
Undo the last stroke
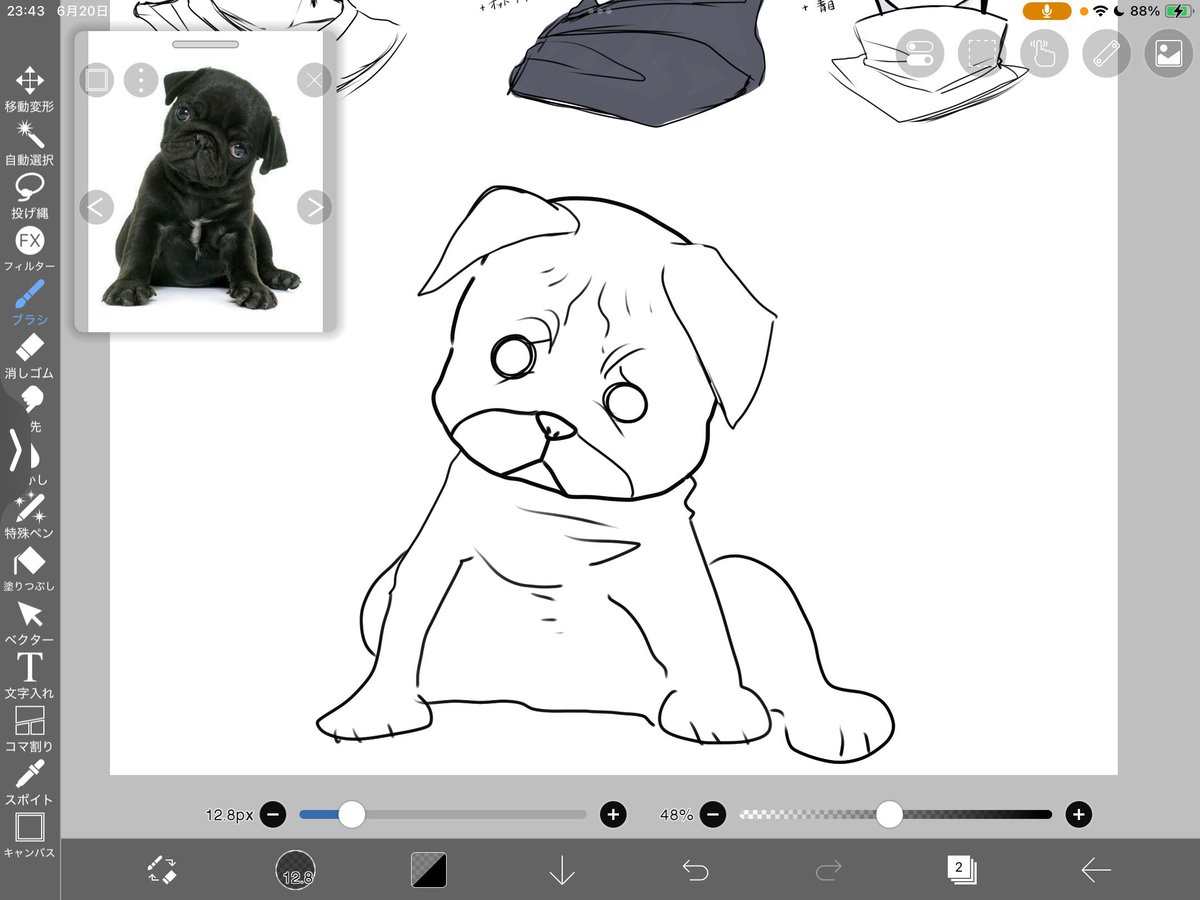click(695, 870)
